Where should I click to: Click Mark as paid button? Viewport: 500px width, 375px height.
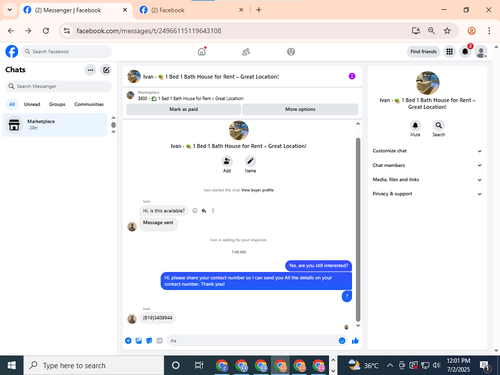[x=184, y=109]
